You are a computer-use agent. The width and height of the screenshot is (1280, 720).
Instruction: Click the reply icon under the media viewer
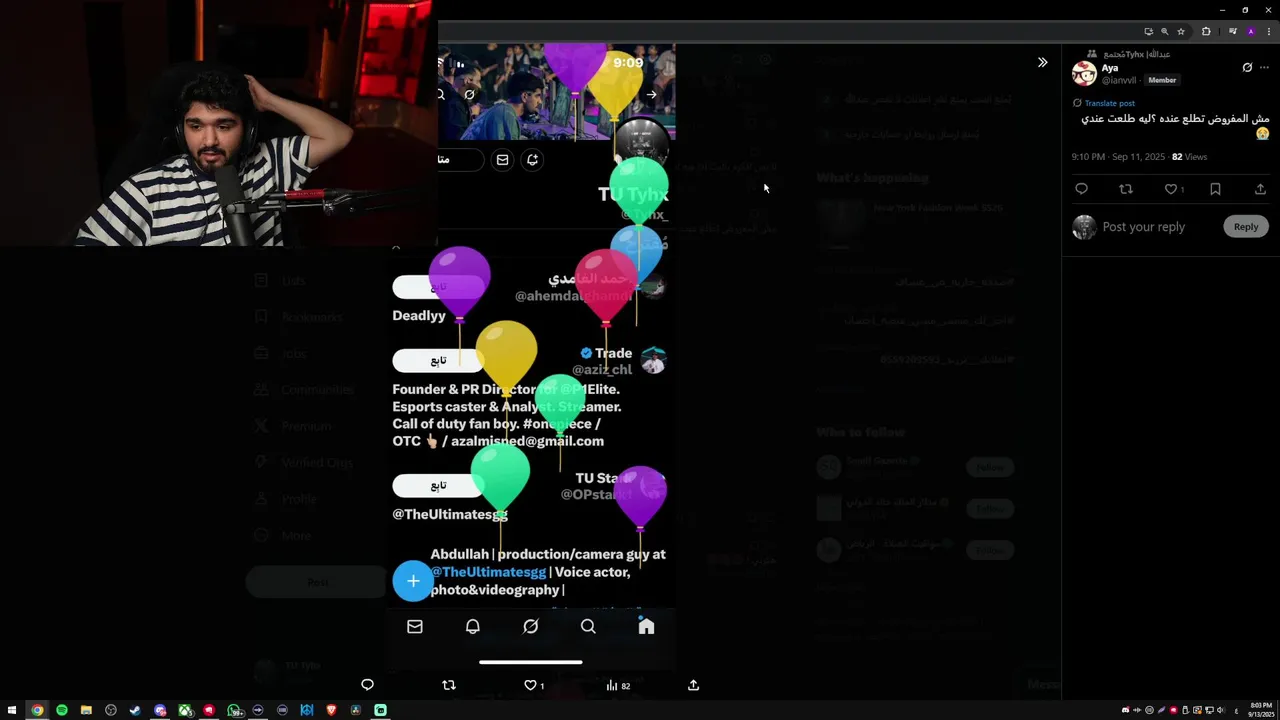pyautogui.click(x=367, y=685)
